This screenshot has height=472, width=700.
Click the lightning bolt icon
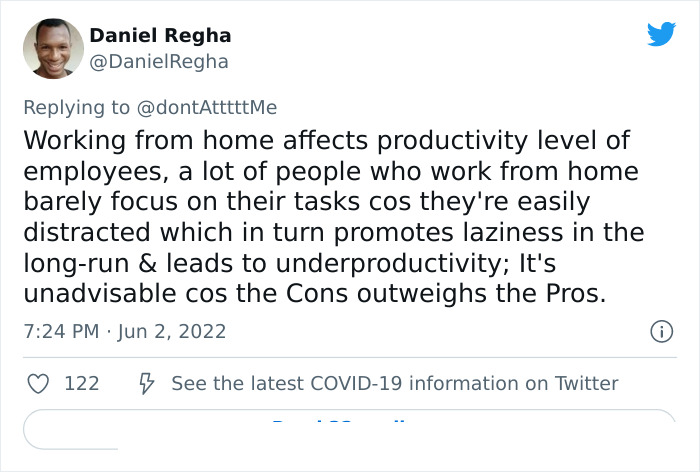144,383
